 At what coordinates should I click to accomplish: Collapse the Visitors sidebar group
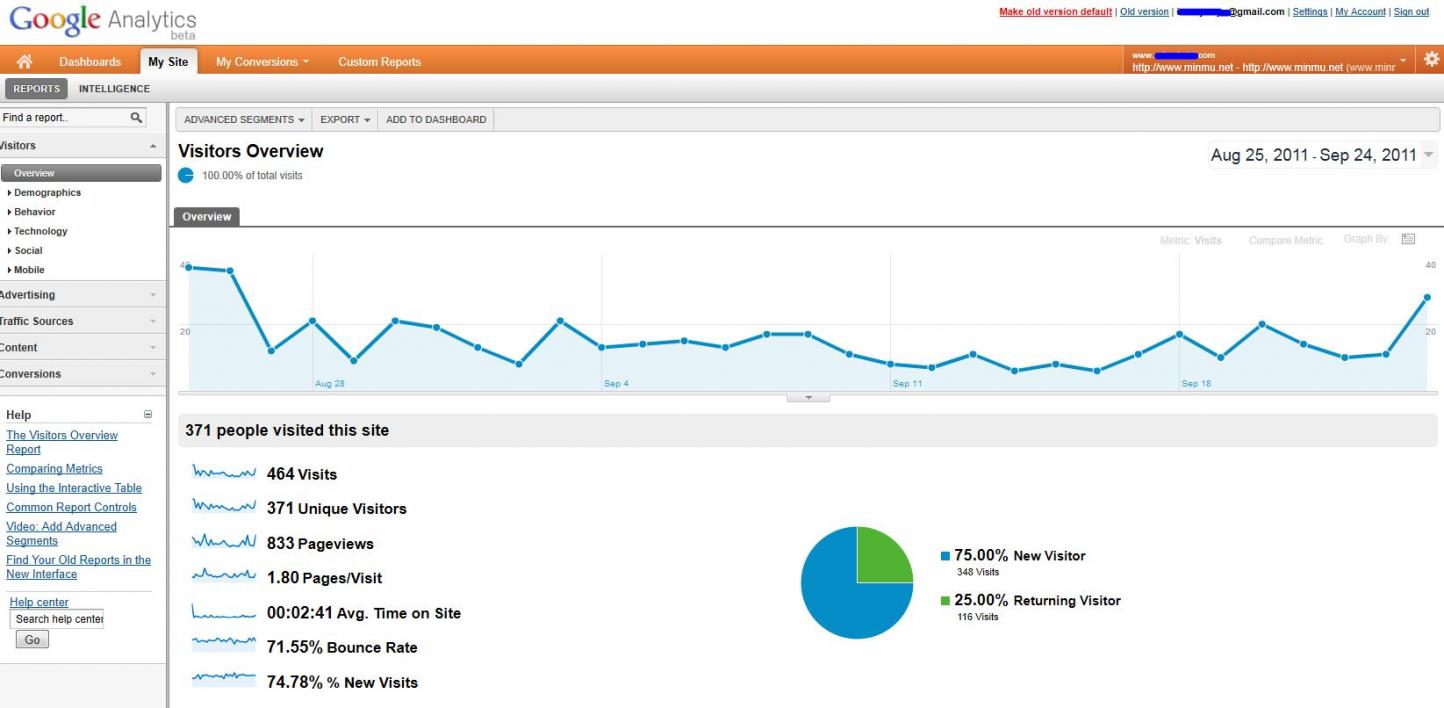tap(82, 146)
